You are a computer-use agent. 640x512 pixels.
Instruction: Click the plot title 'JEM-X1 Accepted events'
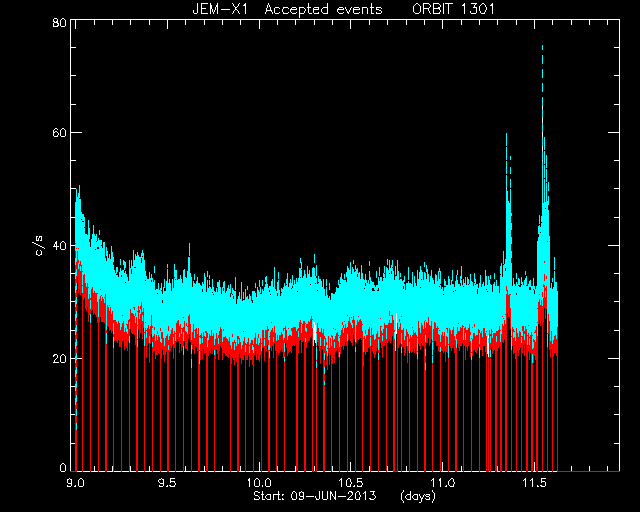click(287, 9)
